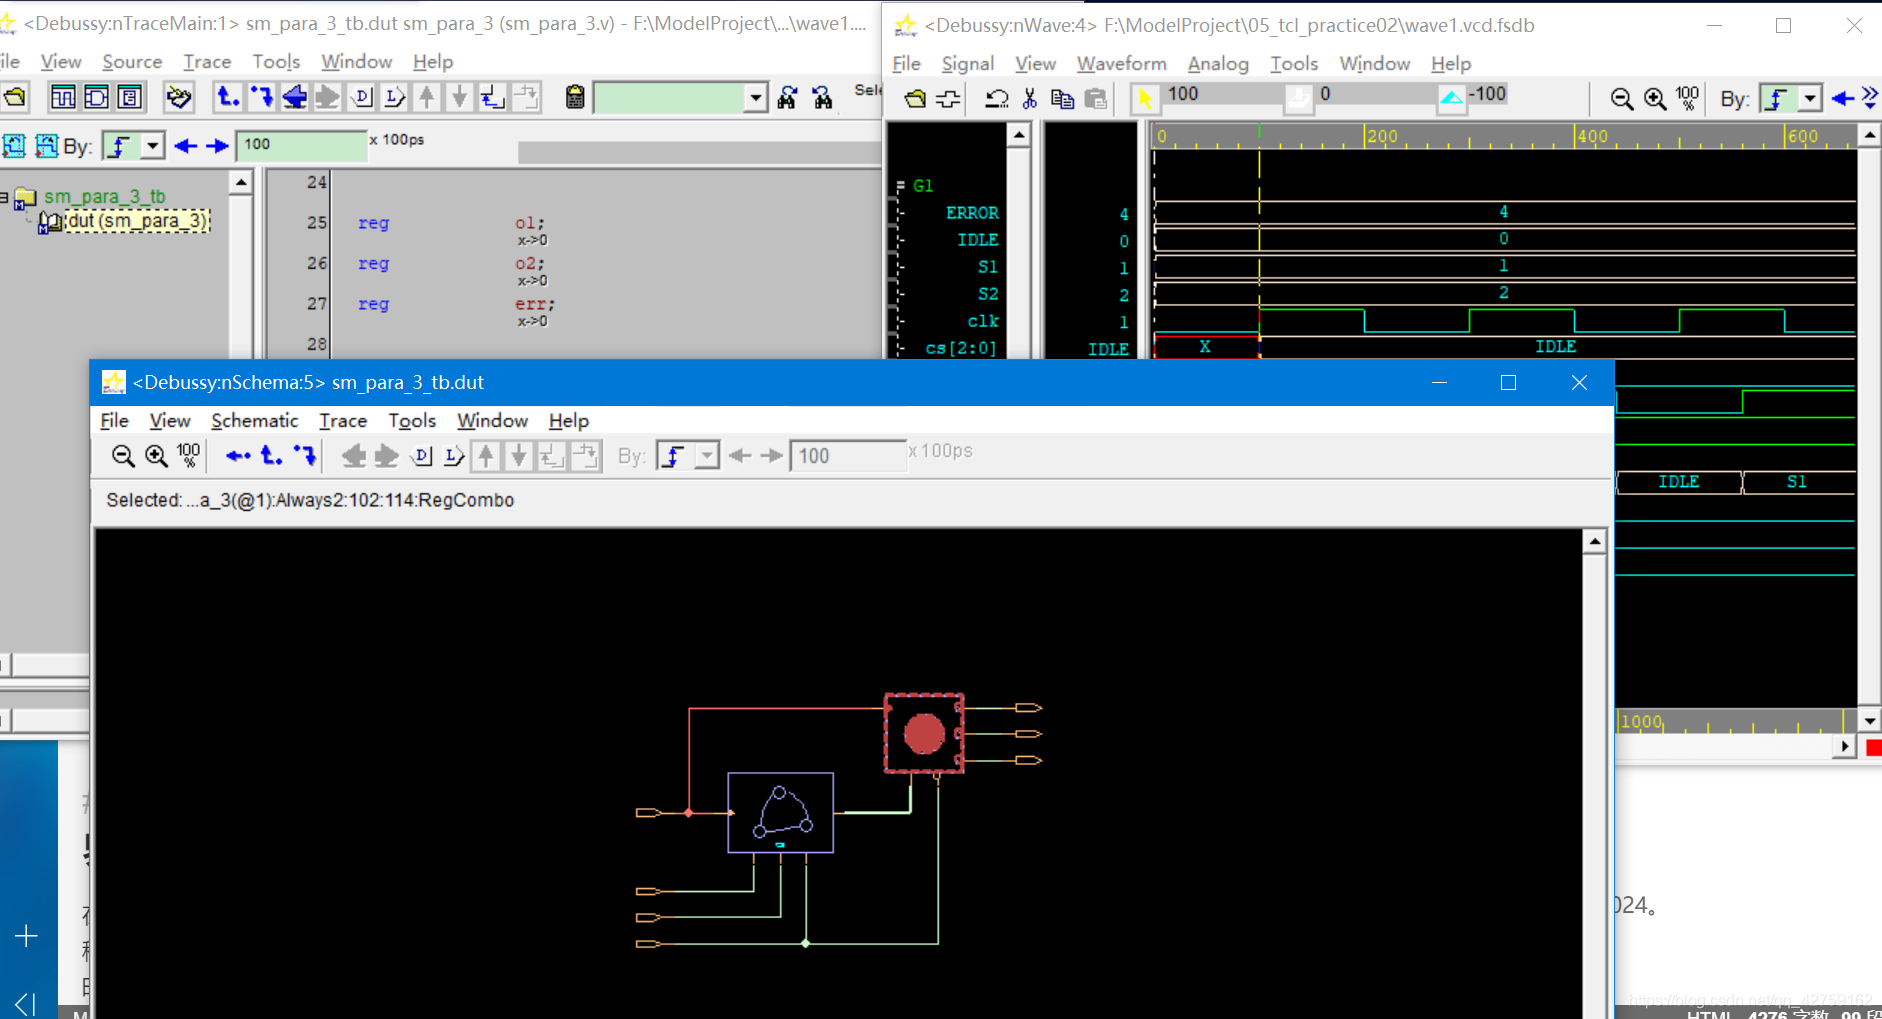The image size is (1882, 1019).
Task: Click the nWave signal pane scroll-up arrow
Action: 1018,134
